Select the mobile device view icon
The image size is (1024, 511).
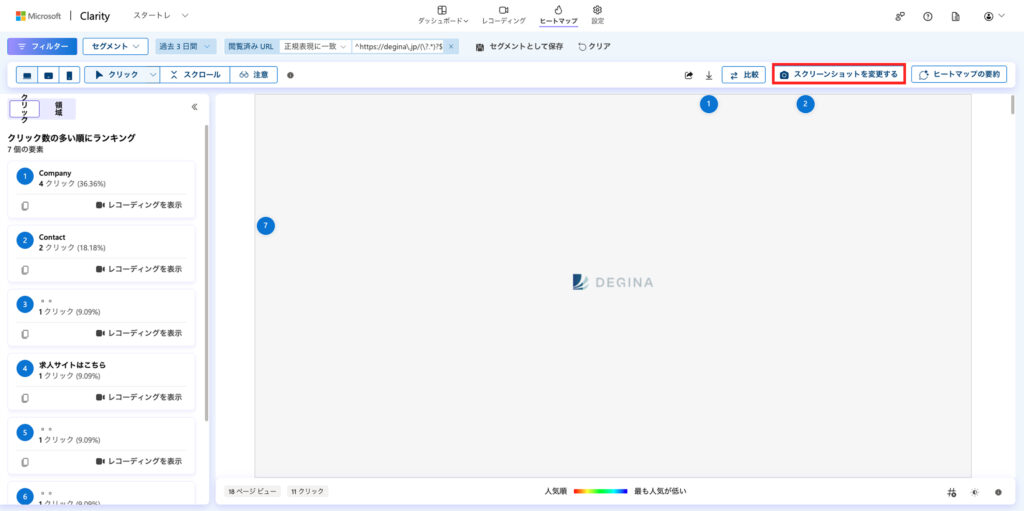(69, 75)
